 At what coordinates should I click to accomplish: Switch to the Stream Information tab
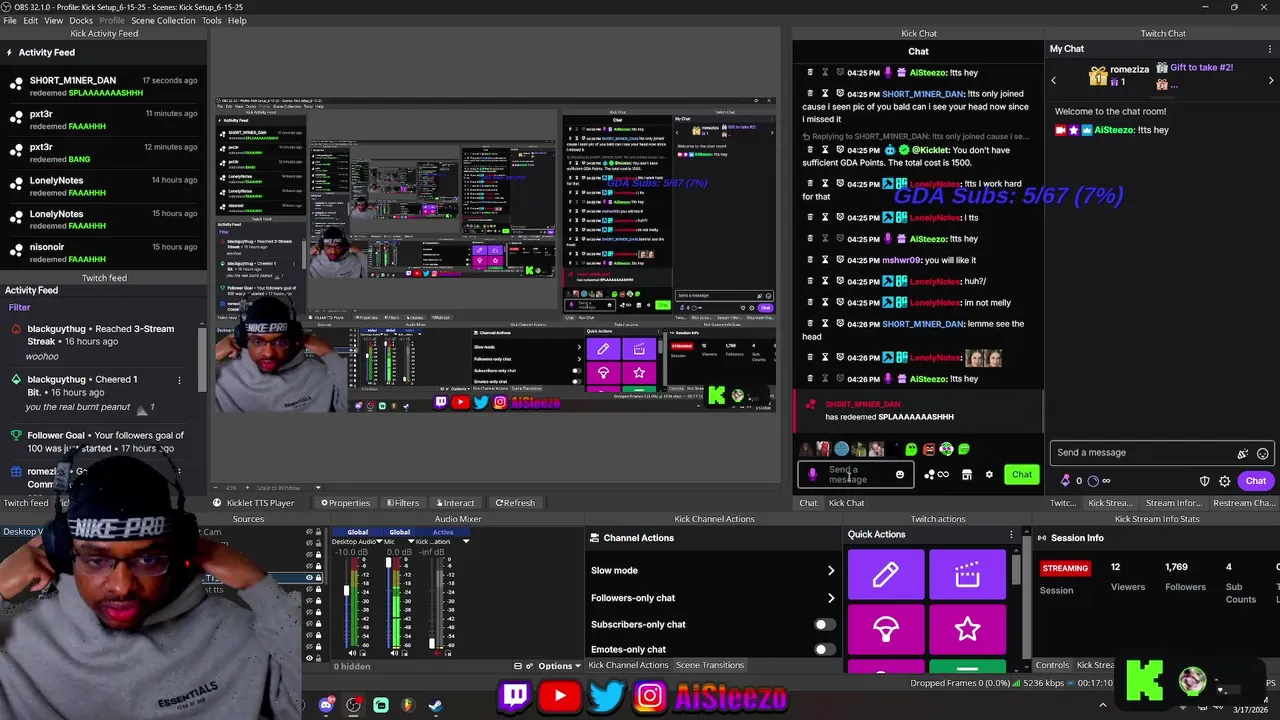(1173, 503)
